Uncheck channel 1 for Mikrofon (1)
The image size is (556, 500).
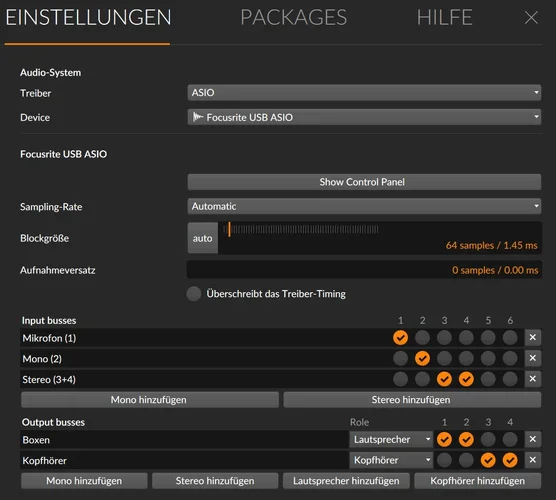coord(400,338)
